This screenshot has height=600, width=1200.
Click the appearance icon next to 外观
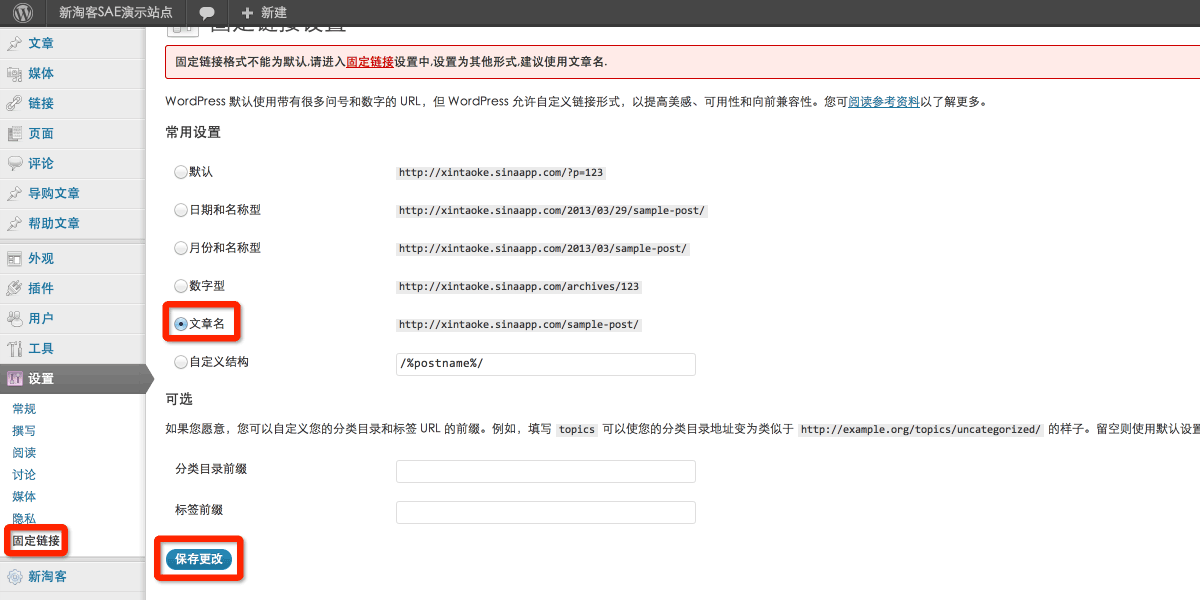(15, 259)
